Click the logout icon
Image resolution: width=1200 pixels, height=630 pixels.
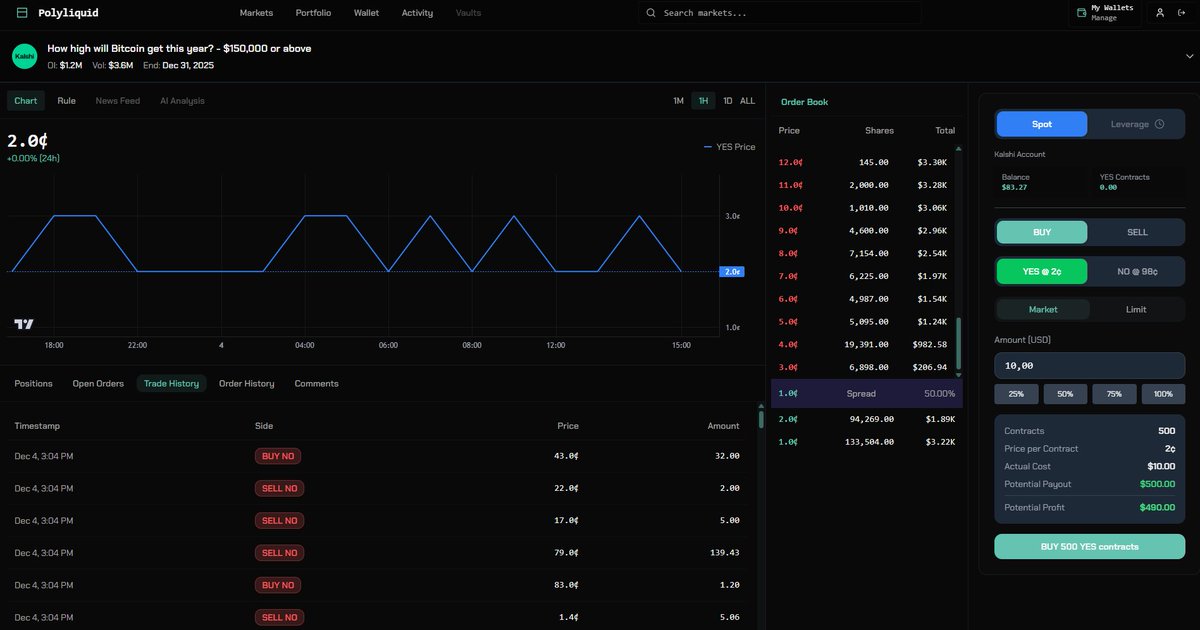[x=1182, y=13]
